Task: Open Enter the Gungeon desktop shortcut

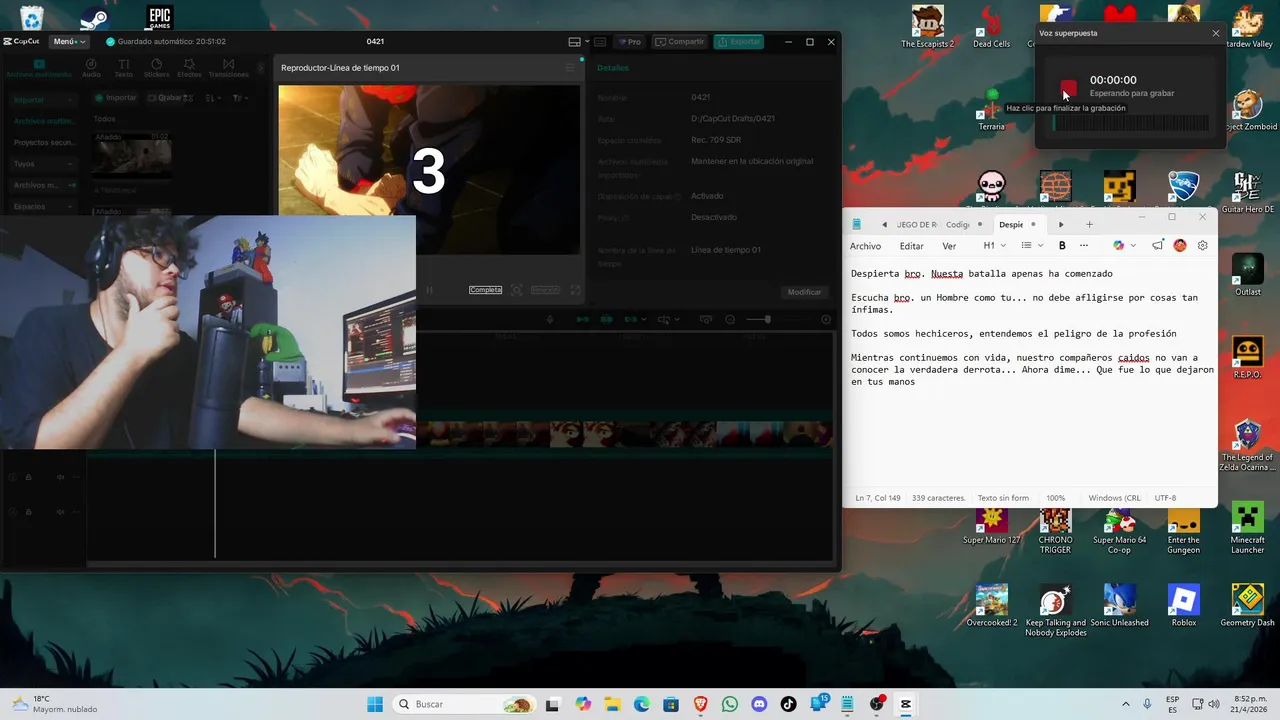Action: pos(1183,529)
